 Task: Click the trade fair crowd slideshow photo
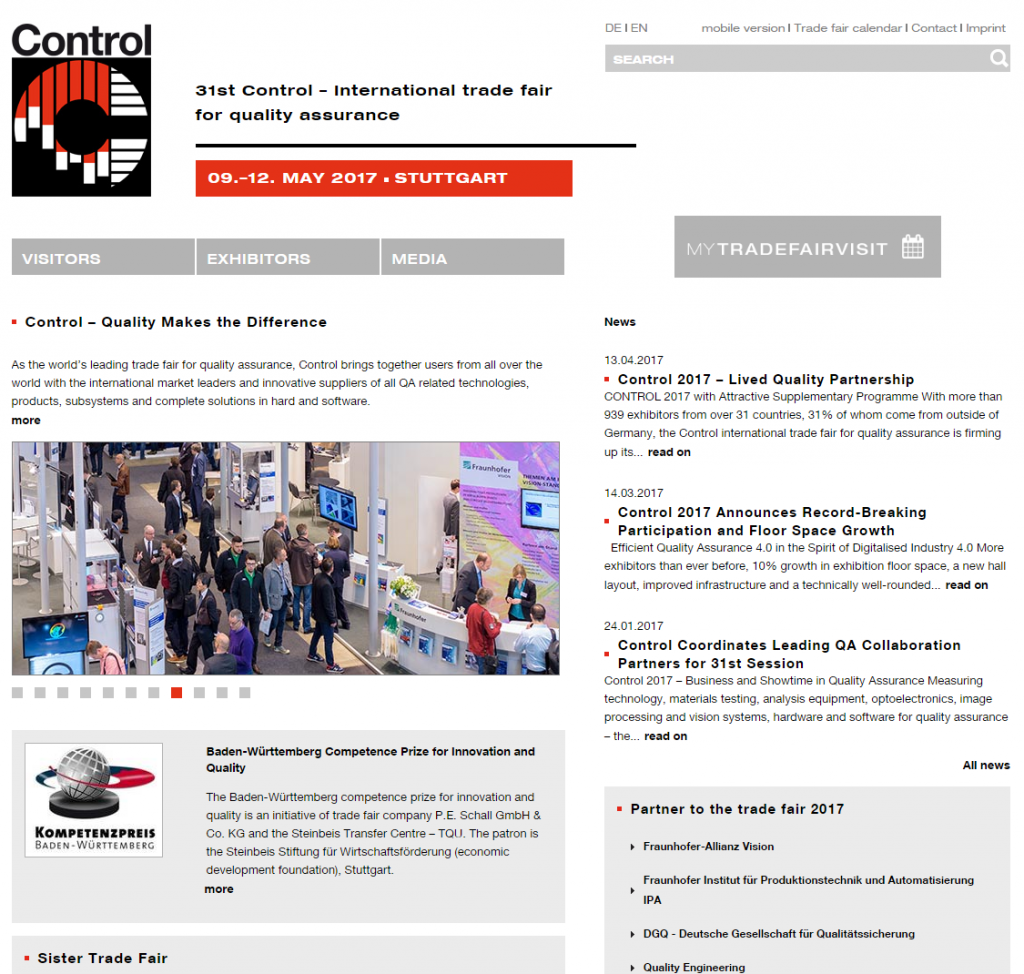(x=285, y=559)
